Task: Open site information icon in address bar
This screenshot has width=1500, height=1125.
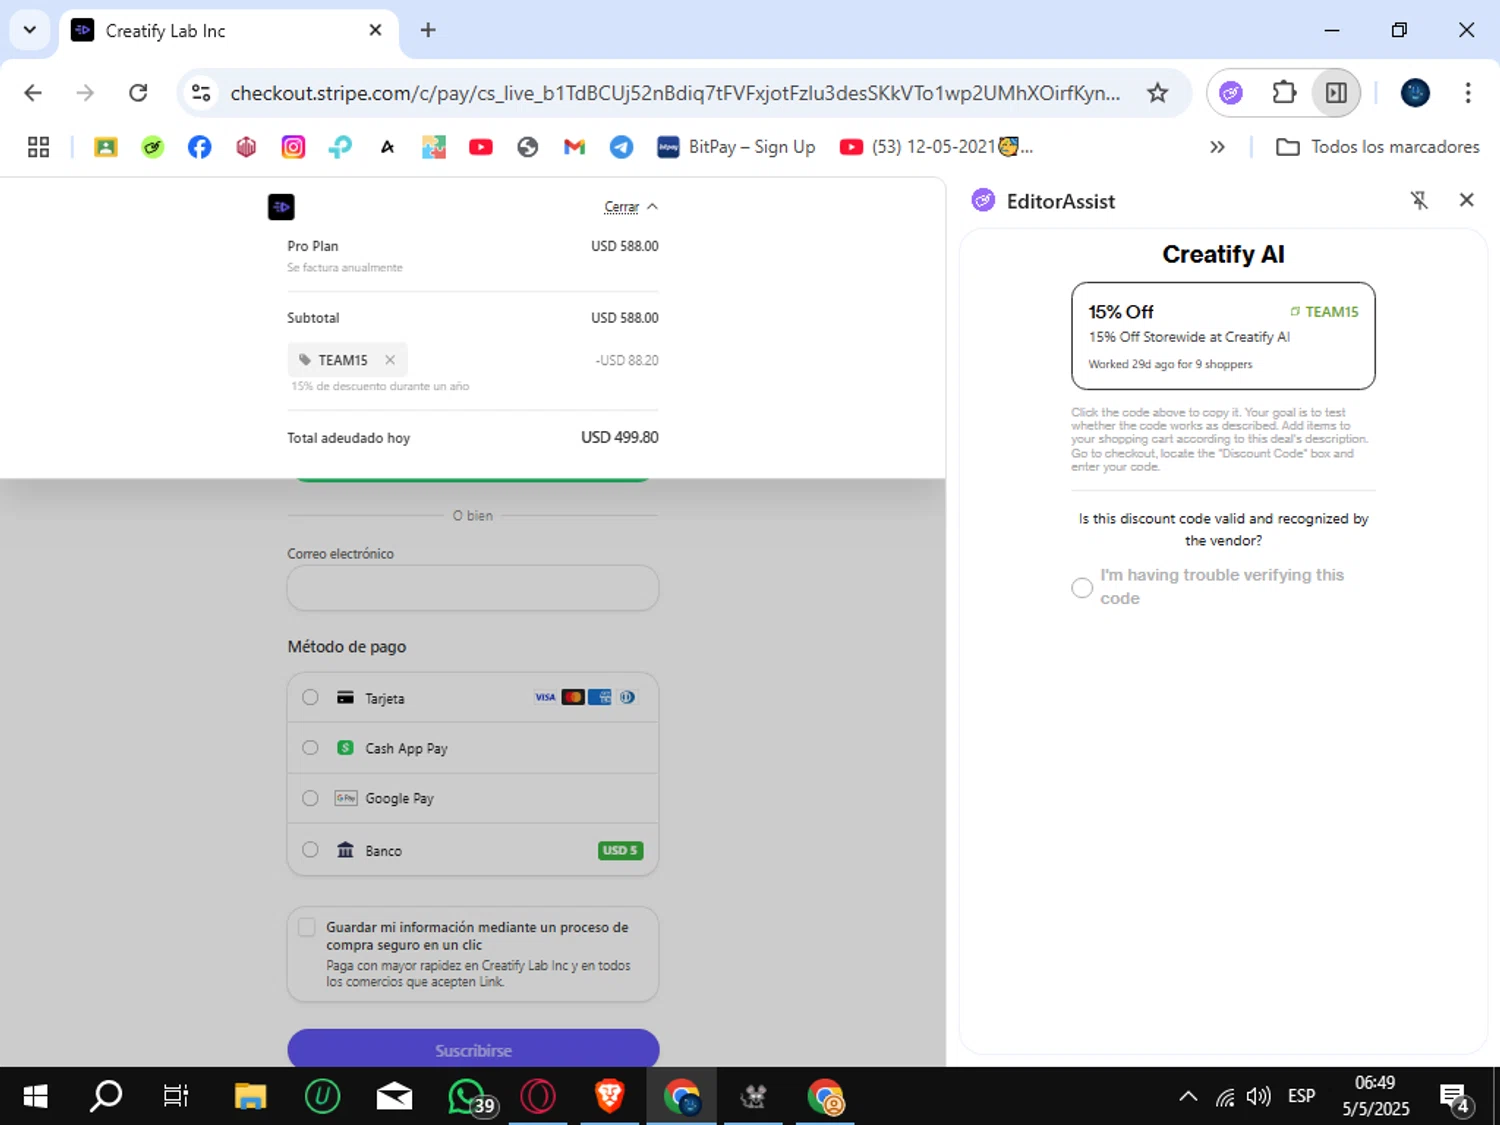Action: (201, 93)
